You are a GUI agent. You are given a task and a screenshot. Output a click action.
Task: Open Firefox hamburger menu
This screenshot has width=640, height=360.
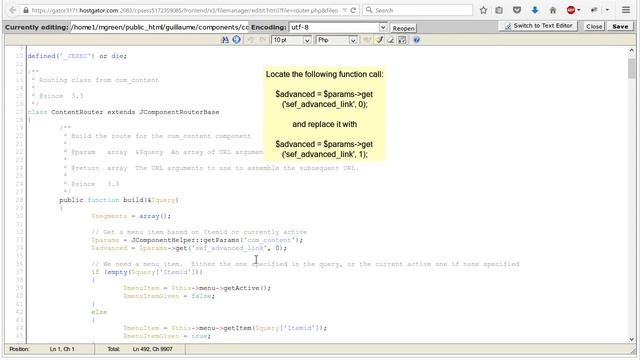click(626, 10)
